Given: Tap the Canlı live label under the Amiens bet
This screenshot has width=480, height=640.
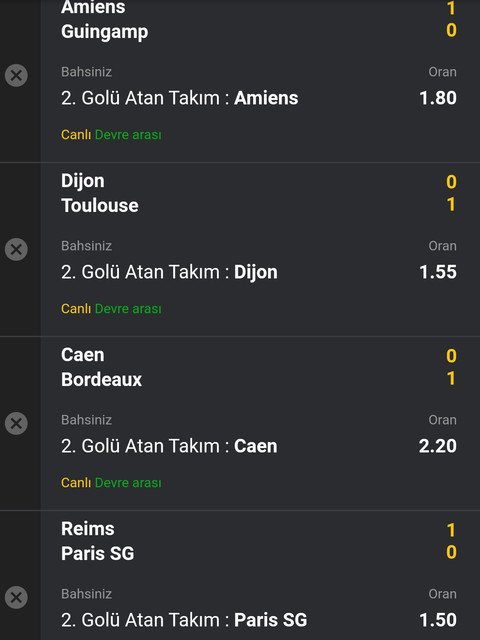Looking at the screenshot, I should coord(76,135).
